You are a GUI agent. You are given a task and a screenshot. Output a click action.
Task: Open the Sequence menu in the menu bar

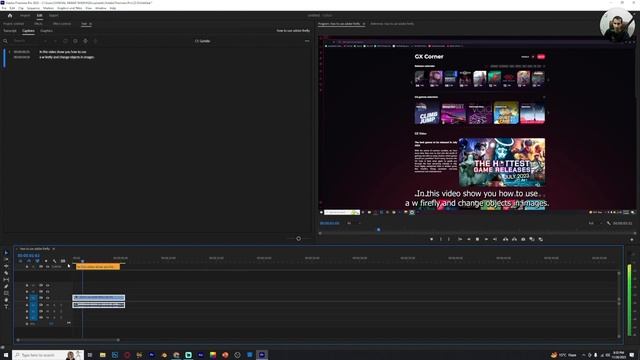click(33, 8)
